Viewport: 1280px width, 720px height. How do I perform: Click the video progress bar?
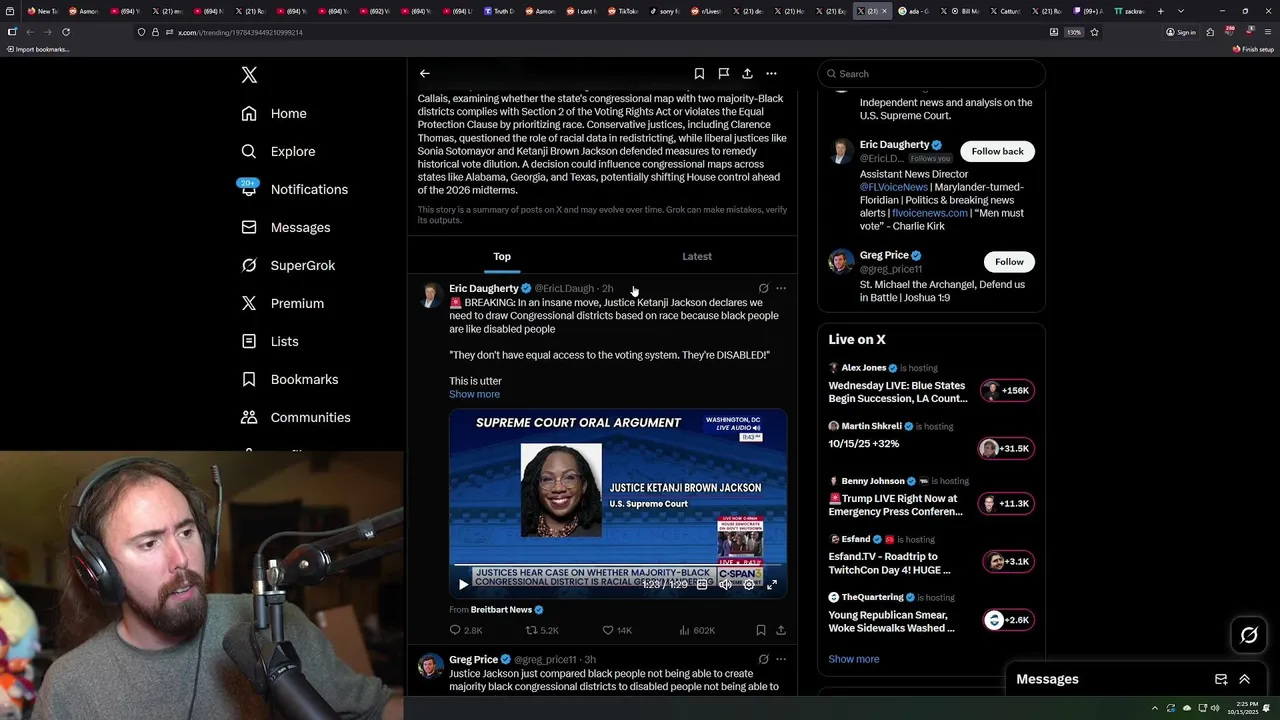coord(618,566)
